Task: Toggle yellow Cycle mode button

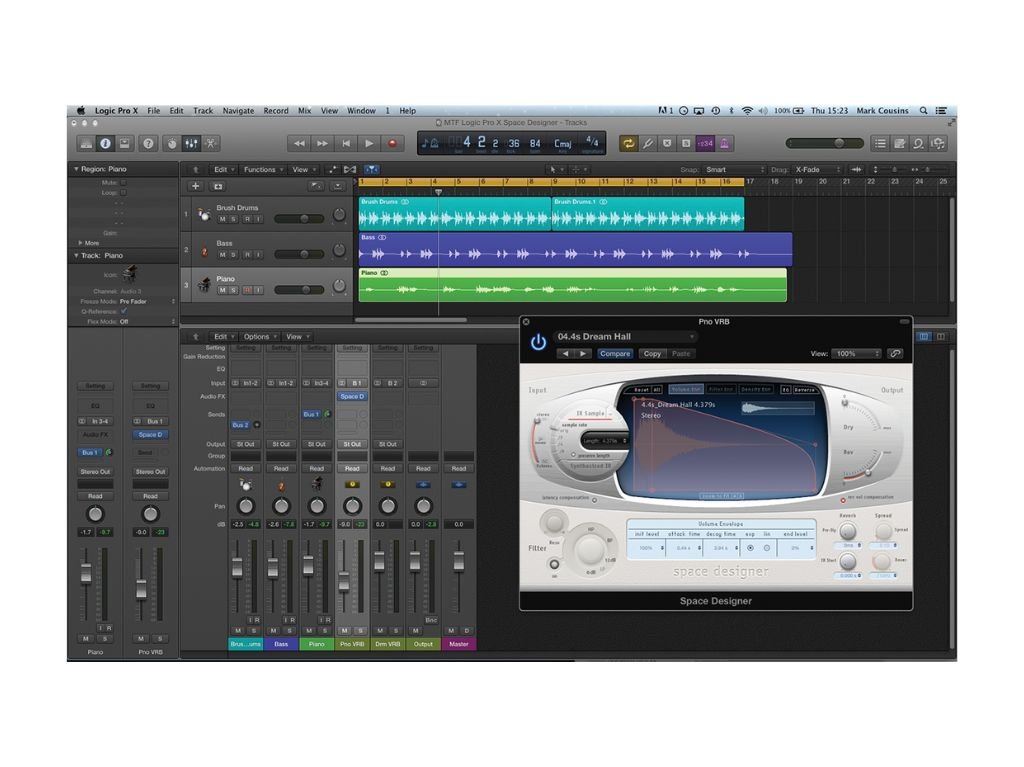Action: tap(628, 143)
